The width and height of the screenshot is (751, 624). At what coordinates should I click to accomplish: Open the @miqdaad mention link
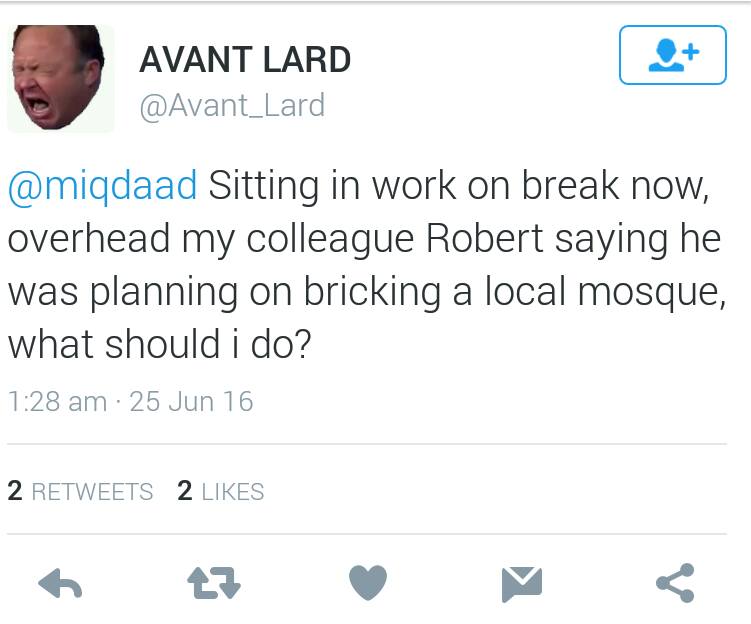(103, 187)
